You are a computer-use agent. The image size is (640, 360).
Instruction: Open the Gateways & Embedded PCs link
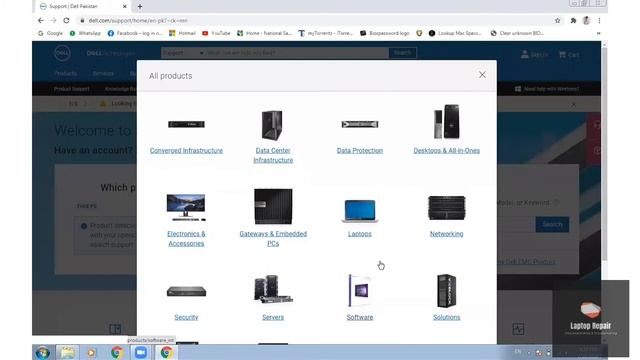coord(273,239)
